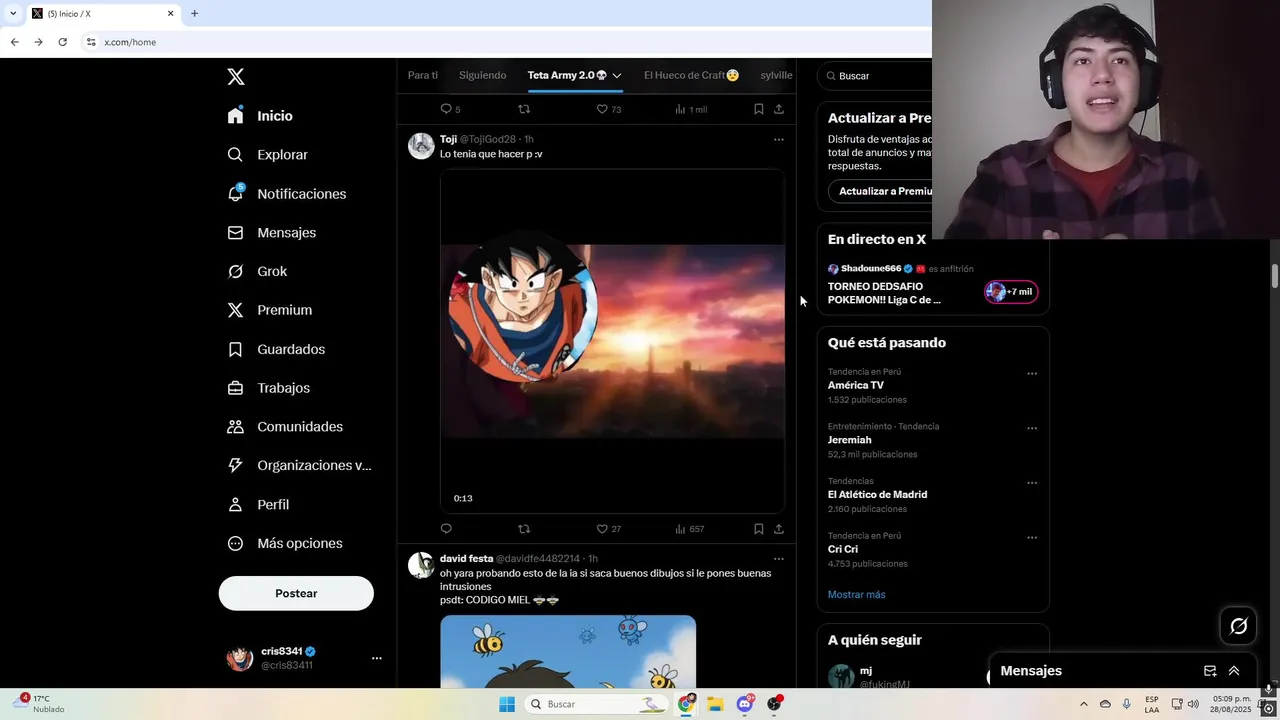Viewport: 1280px width, 720px height.
Task: Open the cris8341 account menu dots
Action: (x=377, y=658)
